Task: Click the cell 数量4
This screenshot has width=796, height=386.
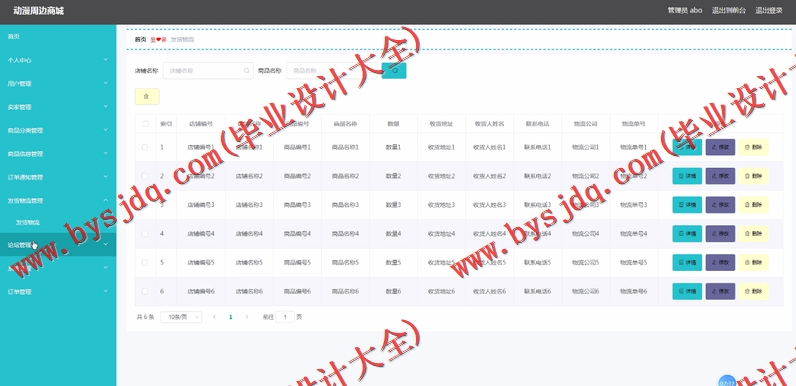Action: tap(393, 234)
